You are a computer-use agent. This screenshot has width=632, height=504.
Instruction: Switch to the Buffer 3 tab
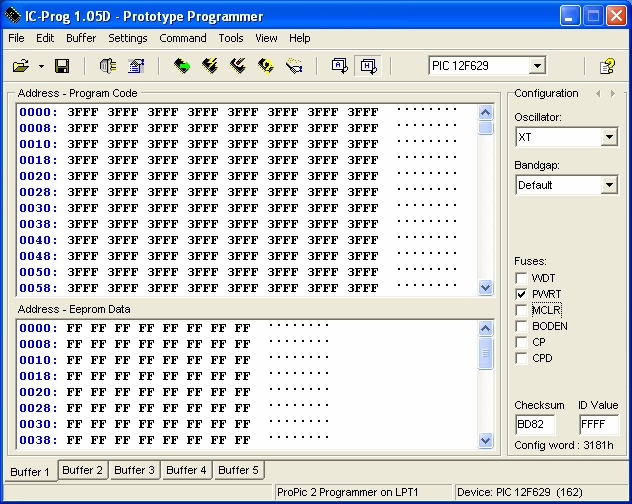pyautogui.click(x=135, y=470)
